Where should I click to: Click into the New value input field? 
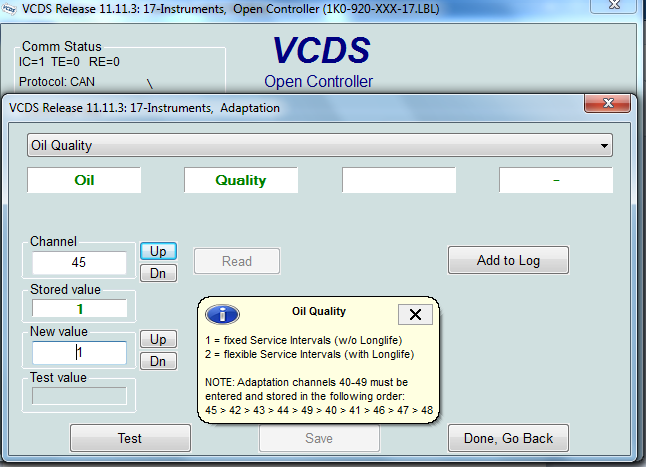(79, 353)
